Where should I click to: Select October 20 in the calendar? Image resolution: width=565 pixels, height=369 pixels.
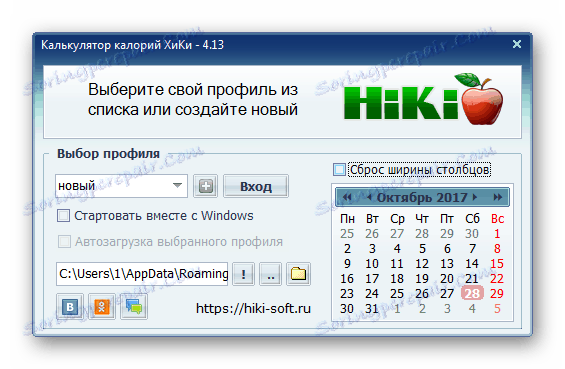447,279
